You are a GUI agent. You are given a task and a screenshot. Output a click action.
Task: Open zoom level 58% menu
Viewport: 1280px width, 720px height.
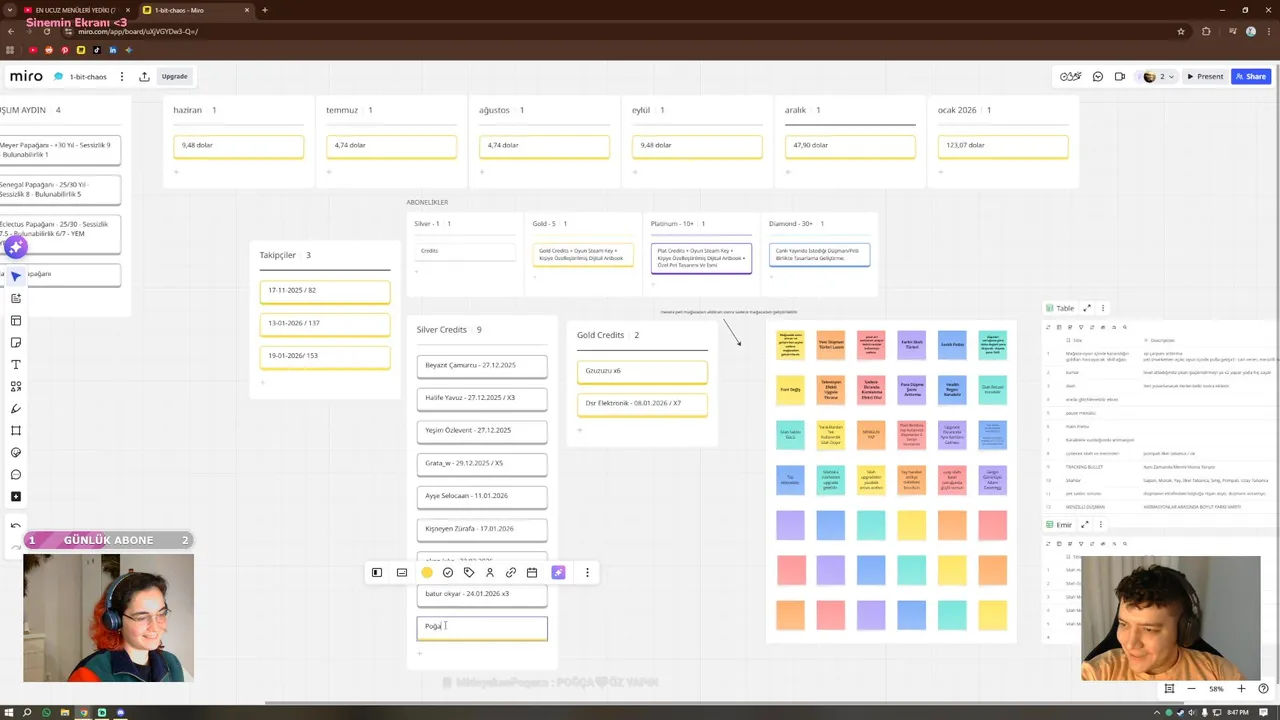1216,689
